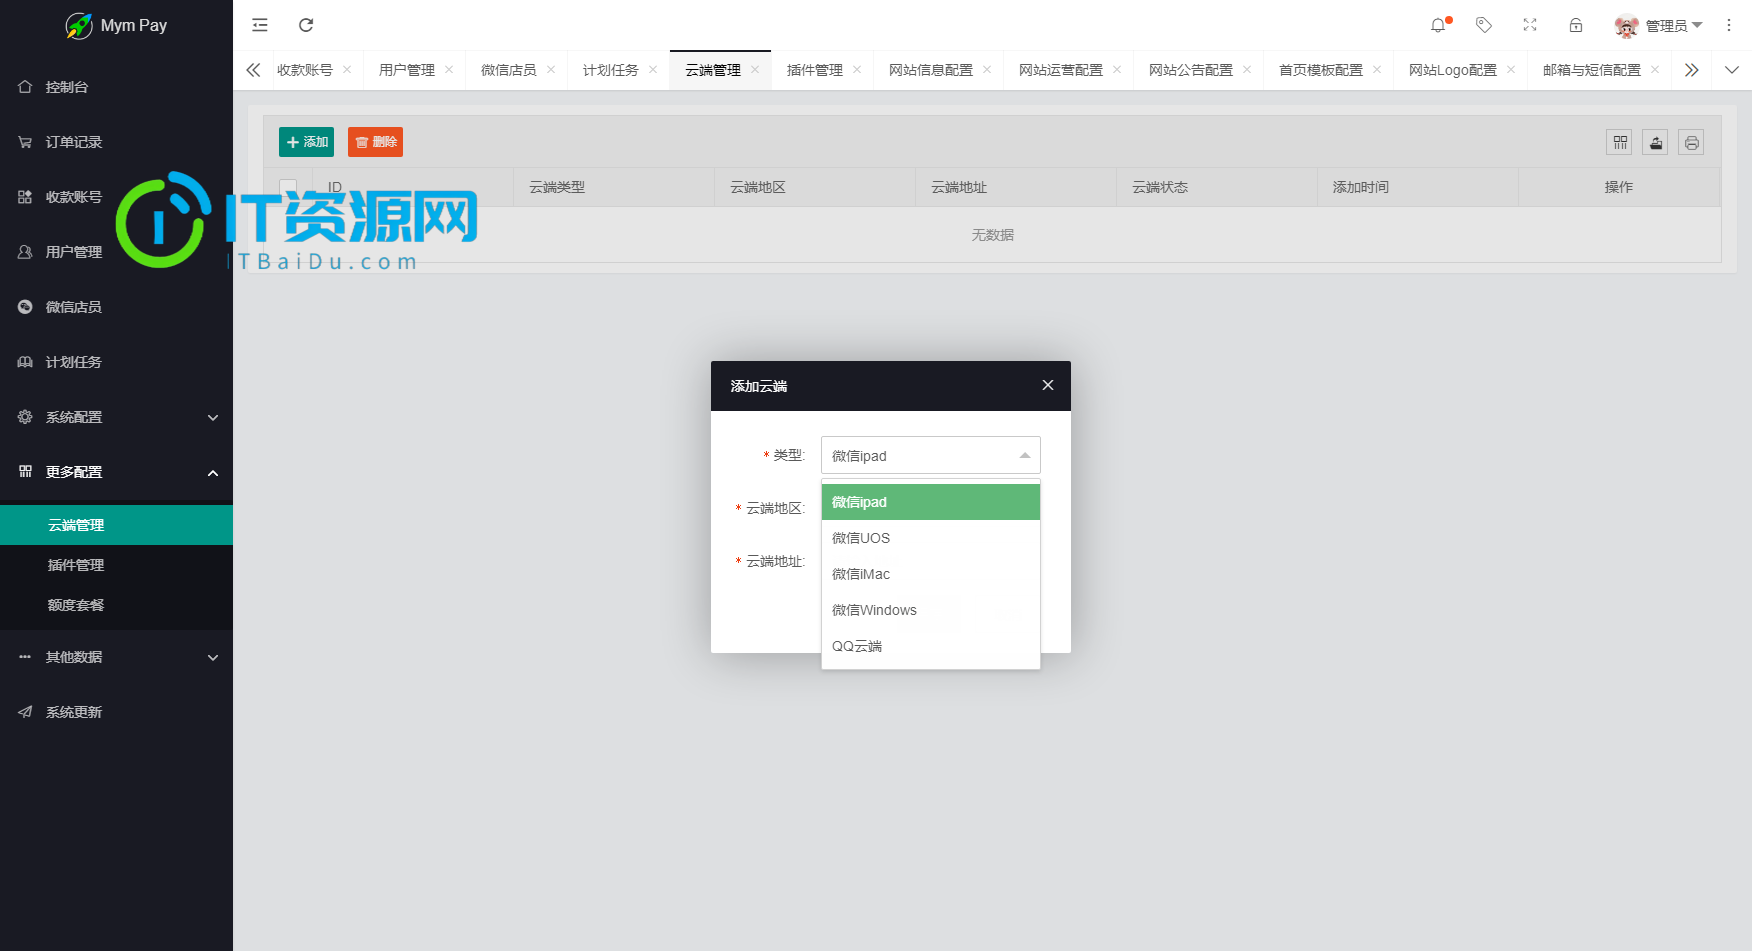
Task: Switch to 收款账号 tab
Action: (x=305, y=70)
